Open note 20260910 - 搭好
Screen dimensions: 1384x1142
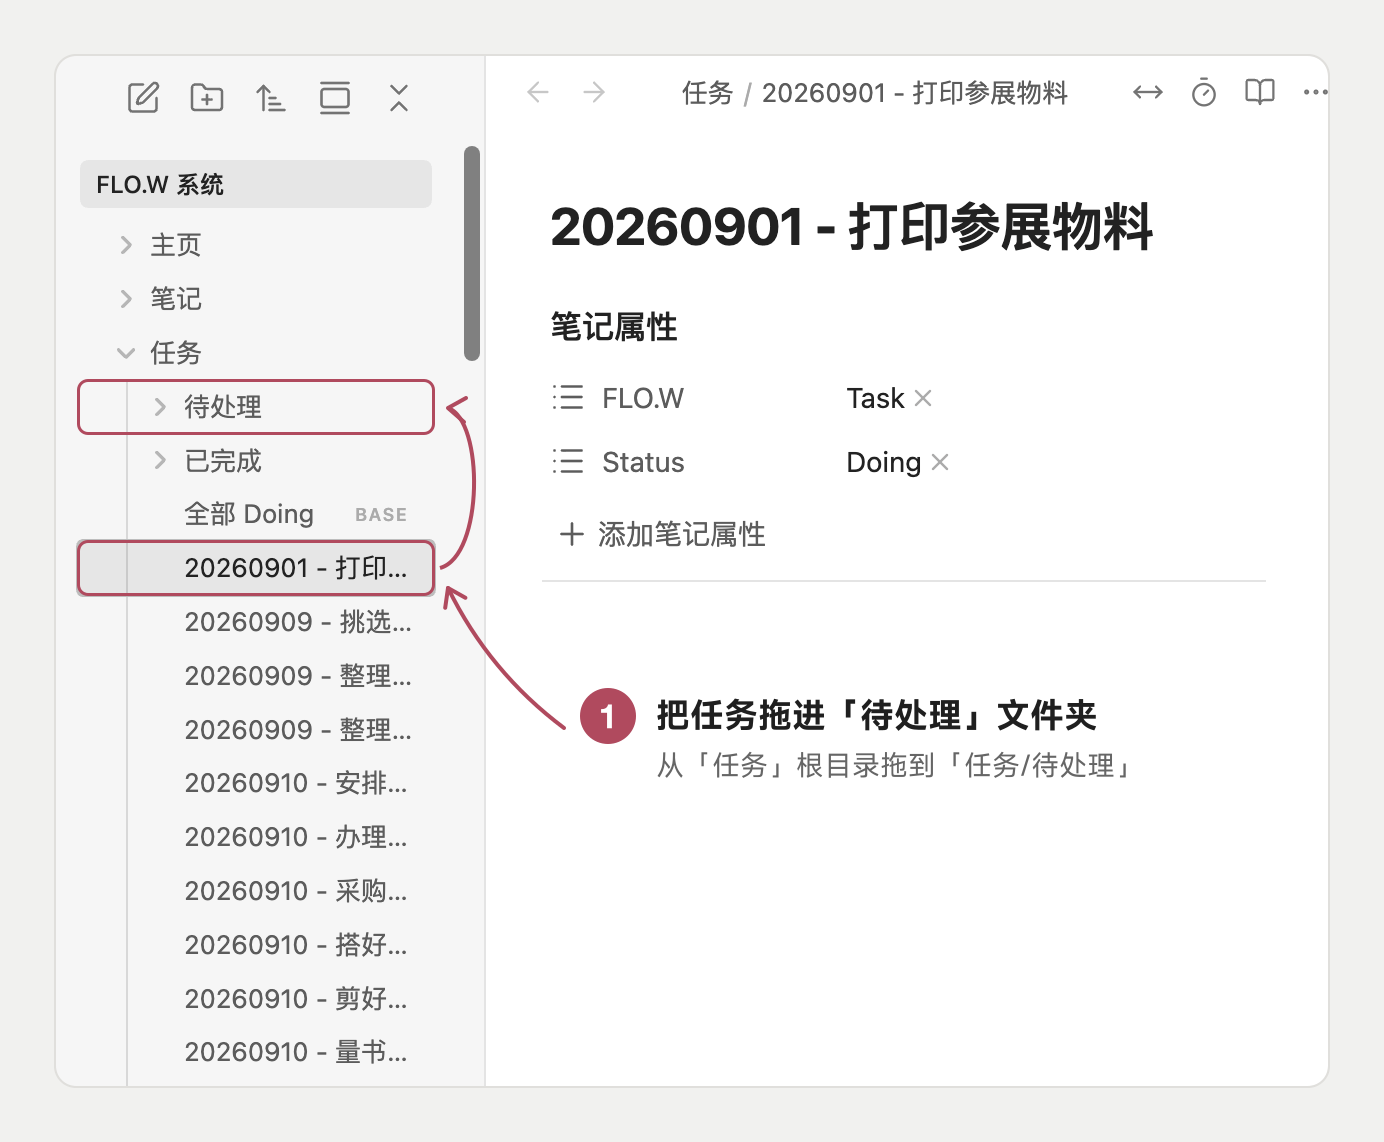click(256, 945)
